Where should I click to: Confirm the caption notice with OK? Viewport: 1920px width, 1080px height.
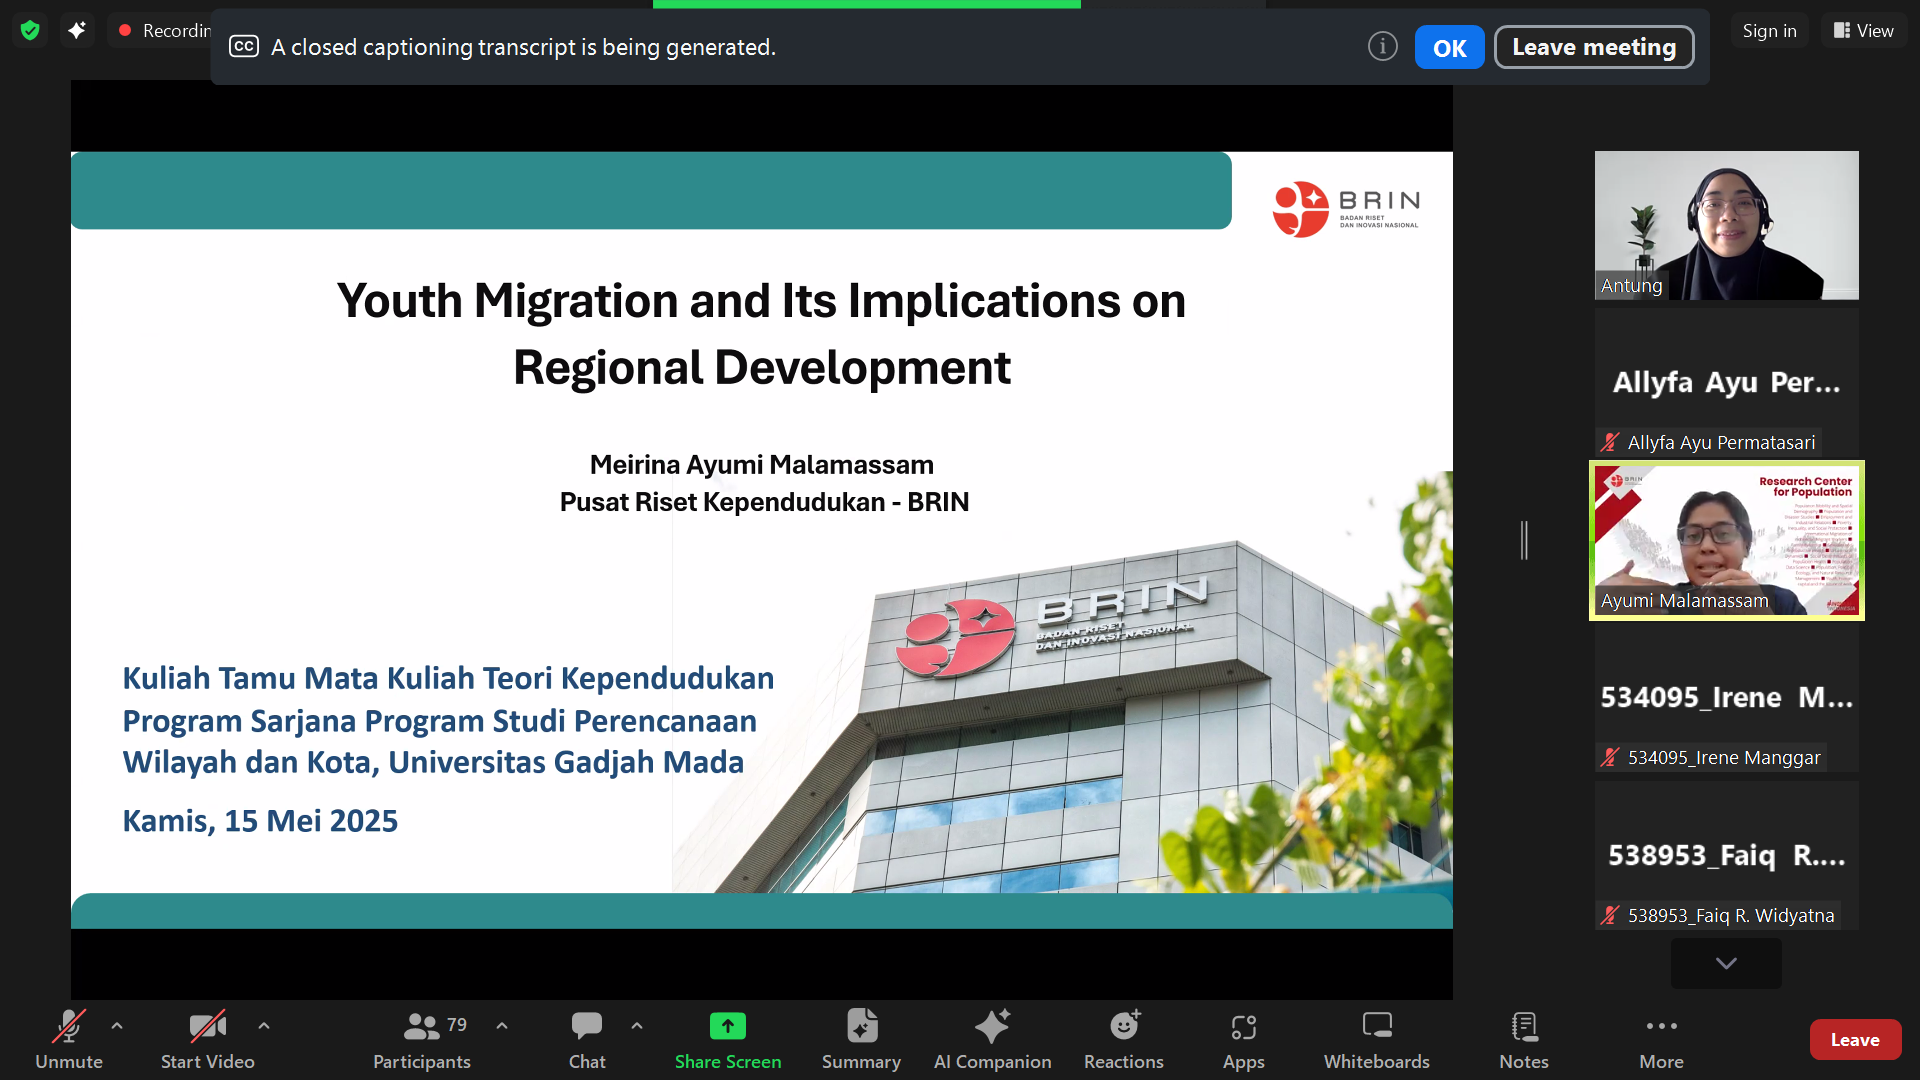1449,47
